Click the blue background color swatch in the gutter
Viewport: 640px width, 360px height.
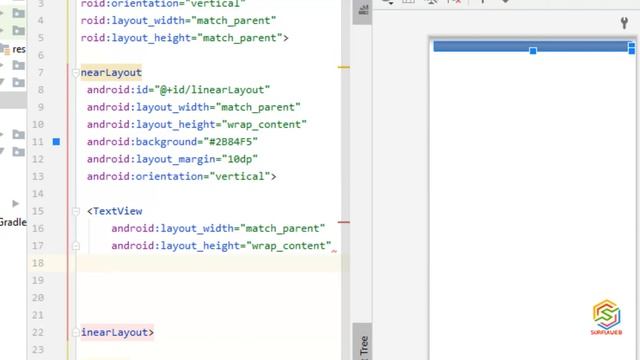click(x=56, y=142)
